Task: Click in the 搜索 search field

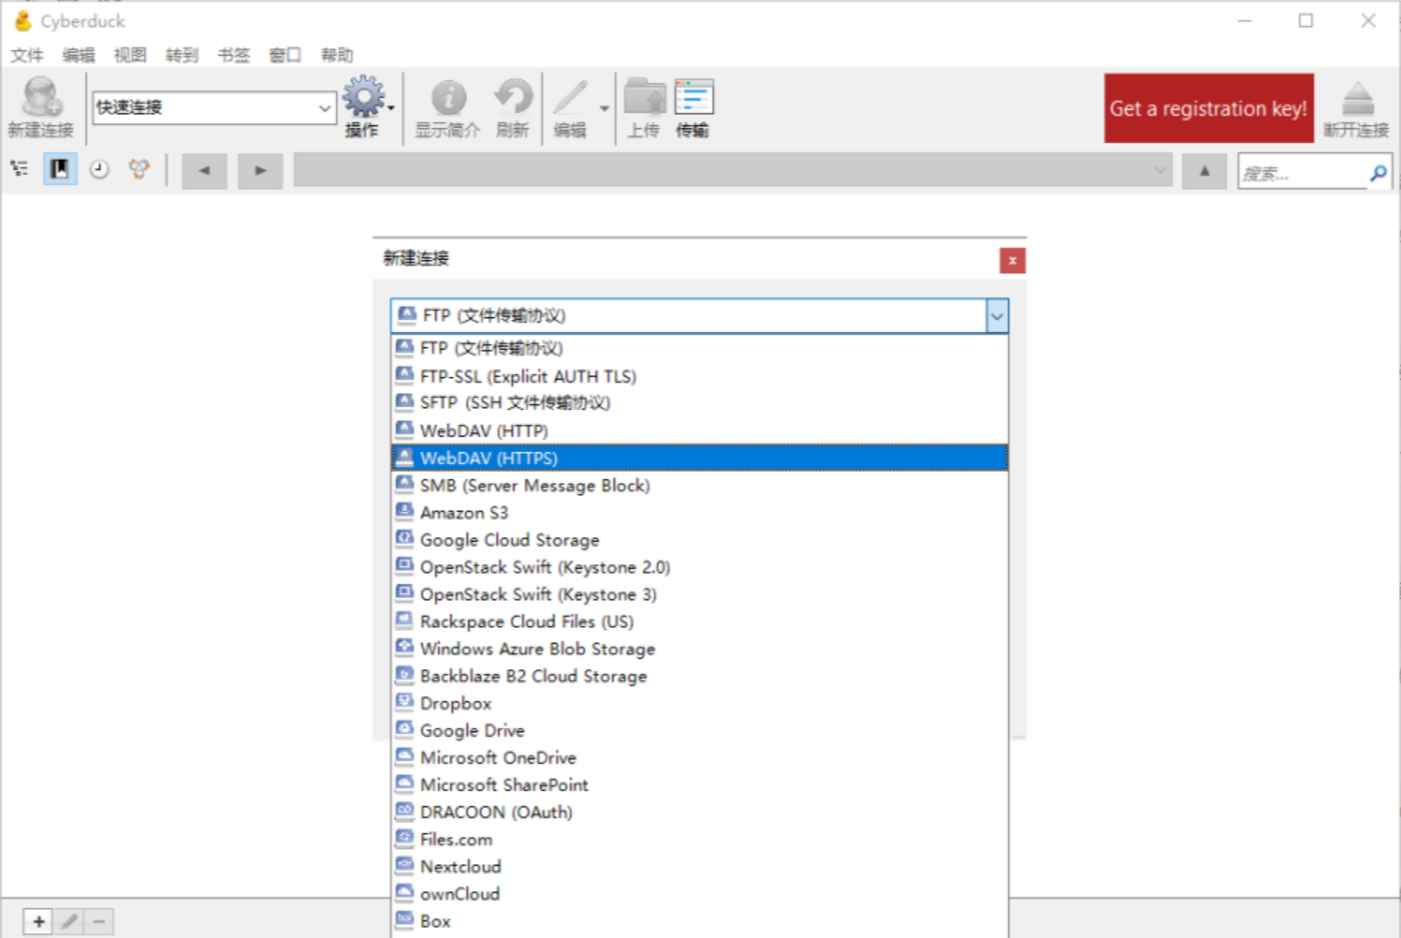Action: pyautogui.click(x=1300, y=172)
